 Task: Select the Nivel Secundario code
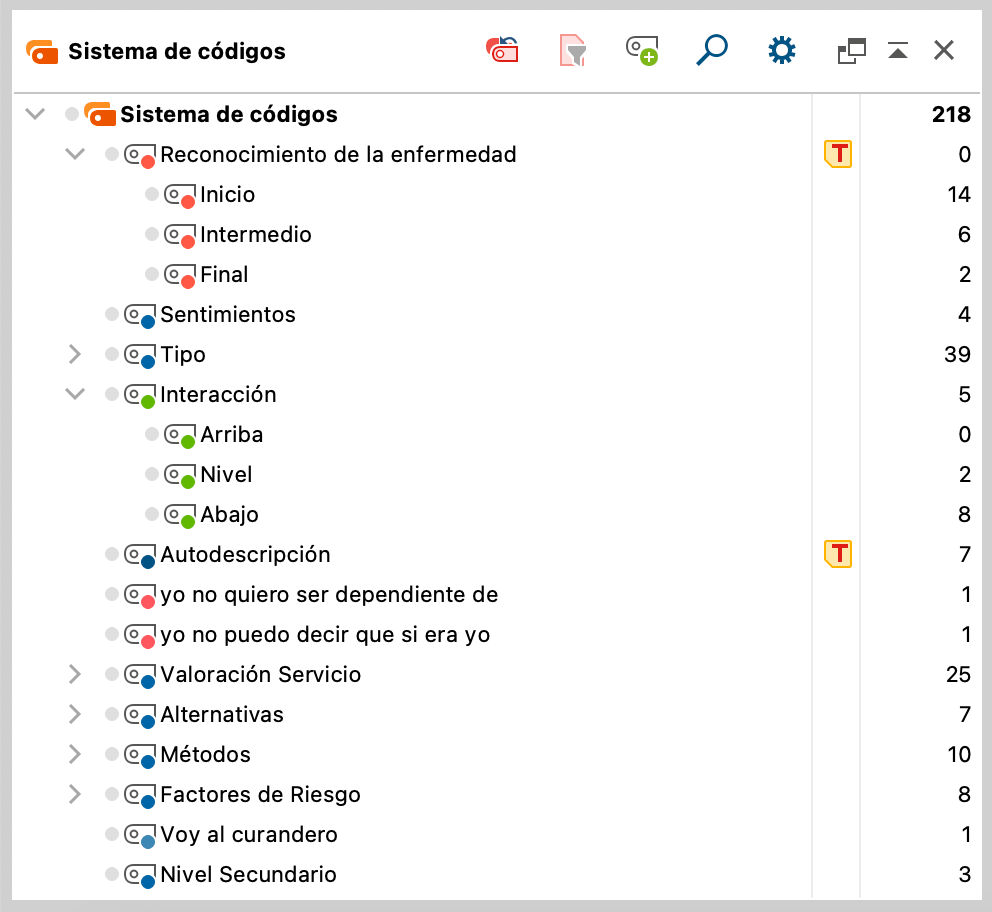click(x=248, y=875)
